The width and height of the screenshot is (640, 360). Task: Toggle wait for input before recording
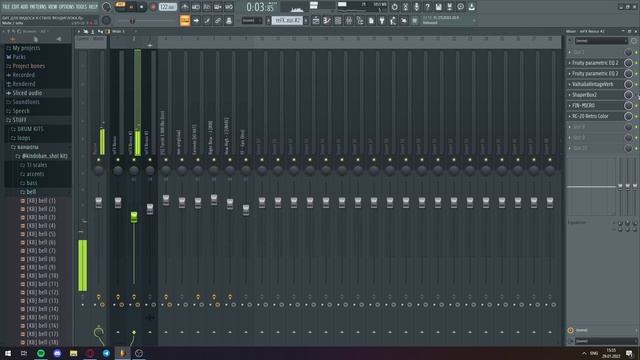point(196,7)
